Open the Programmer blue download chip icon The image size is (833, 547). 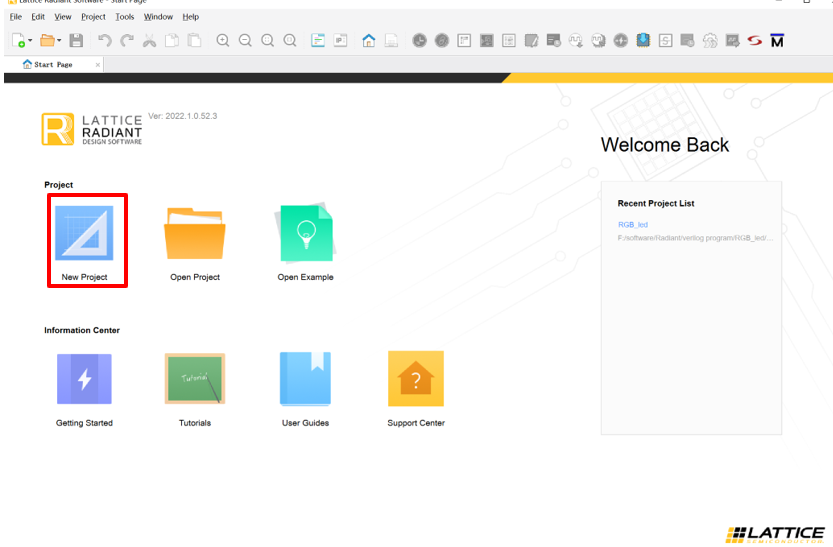click(x=643, y=40)
